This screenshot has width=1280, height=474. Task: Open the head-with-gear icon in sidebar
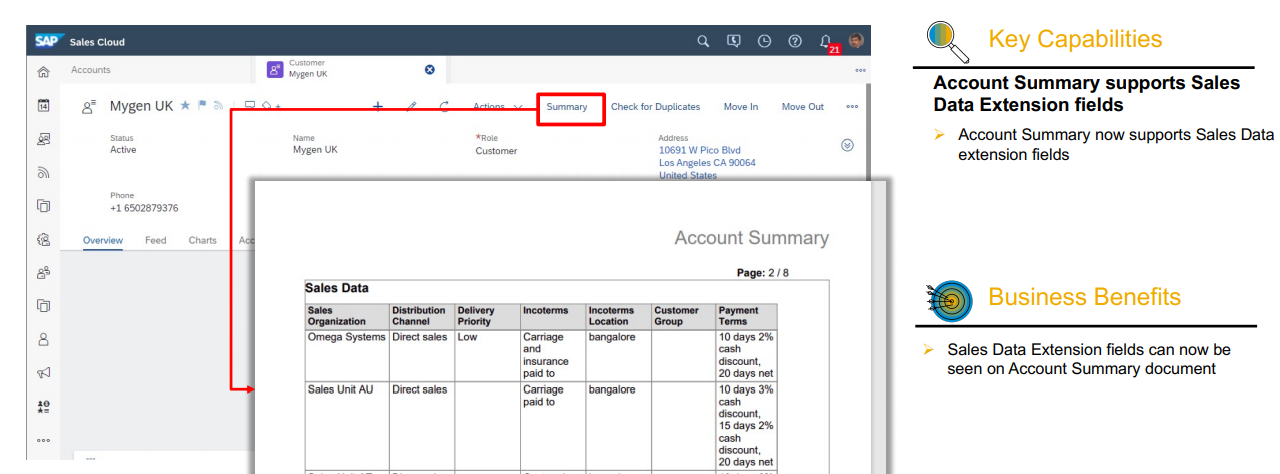click(43, 239)
